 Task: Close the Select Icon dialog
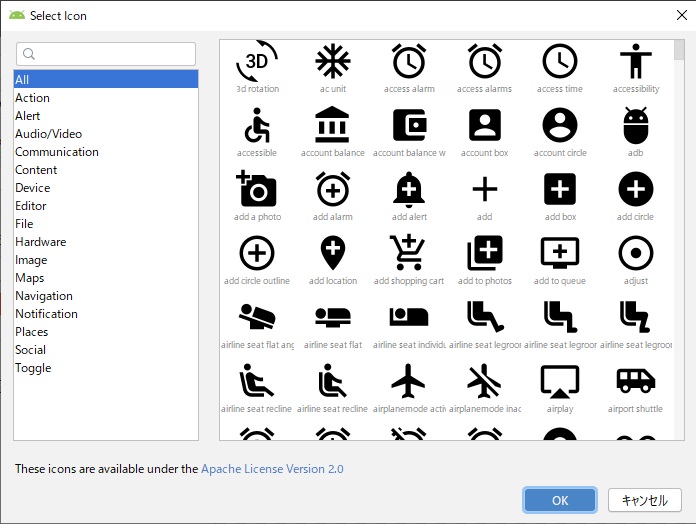point(682,15)
